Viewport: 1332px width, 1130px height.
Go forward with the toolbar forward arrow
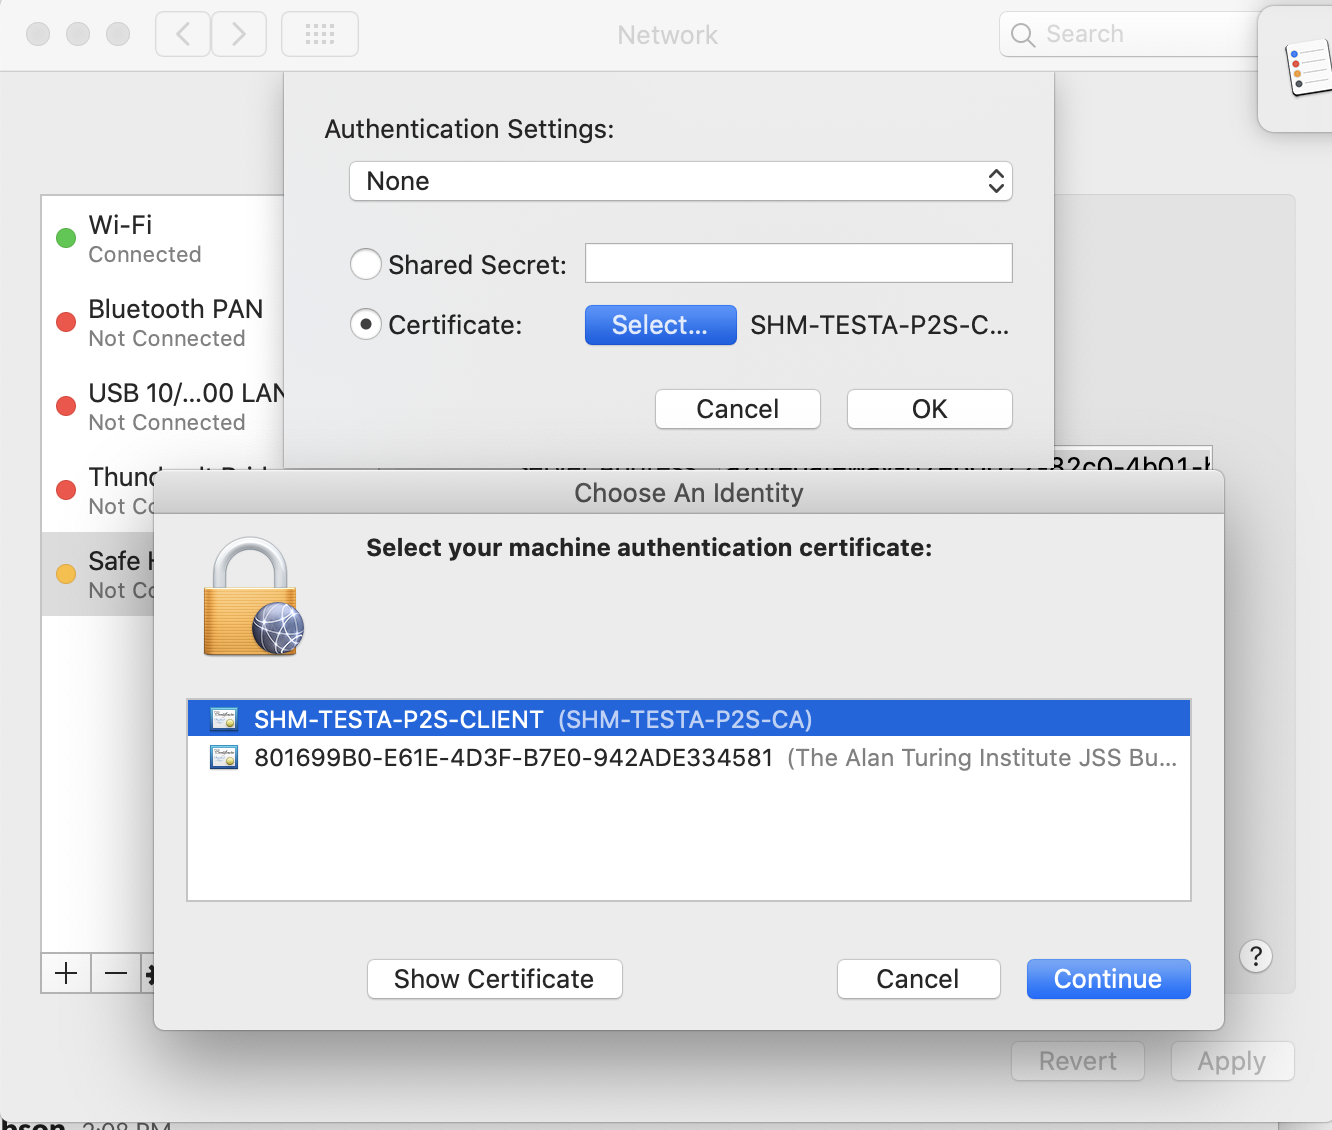(239, 35)
